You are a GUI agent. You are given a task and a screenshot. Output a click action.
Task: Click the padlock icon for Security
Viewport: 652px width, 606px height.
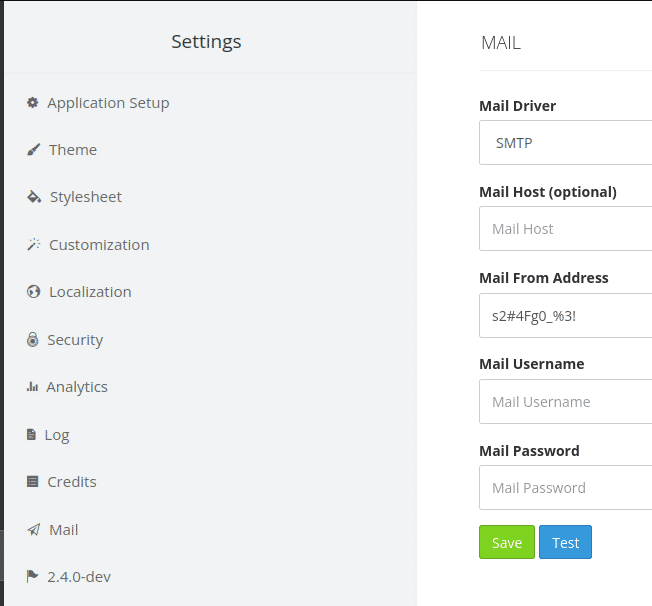32,339
